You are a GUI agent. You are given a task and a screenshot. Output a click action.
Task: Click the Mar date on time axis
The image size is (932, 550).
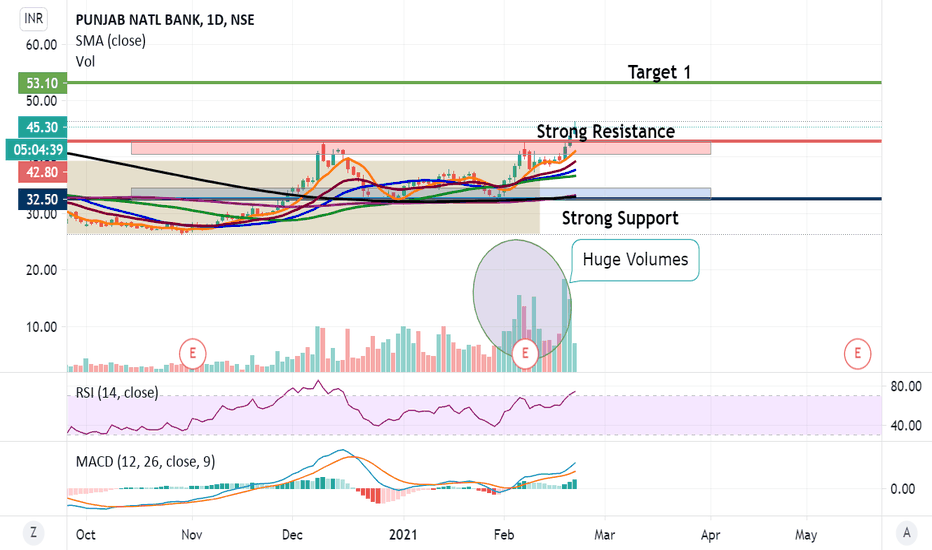coord(604,535)
